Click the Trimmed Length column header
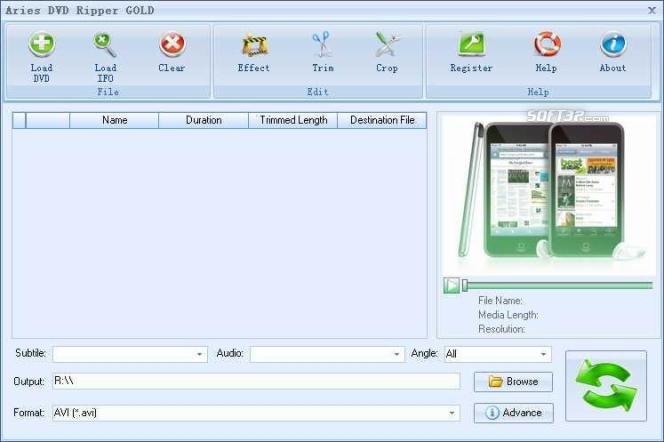 (x=293, y=120)
